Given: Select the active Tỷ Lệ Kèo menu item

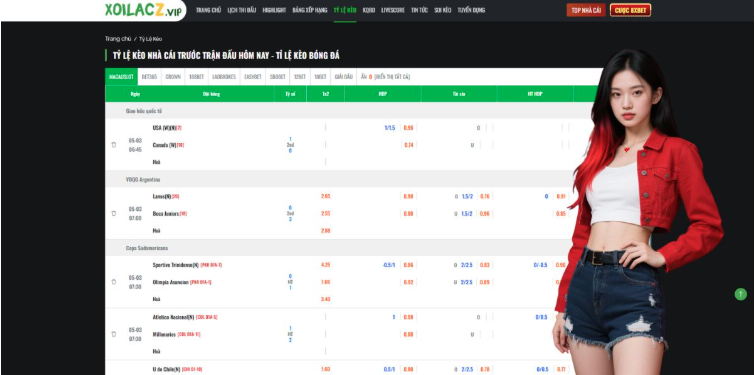Looking at the screenshot, I should pyautogui.click(x=345, y=10).
